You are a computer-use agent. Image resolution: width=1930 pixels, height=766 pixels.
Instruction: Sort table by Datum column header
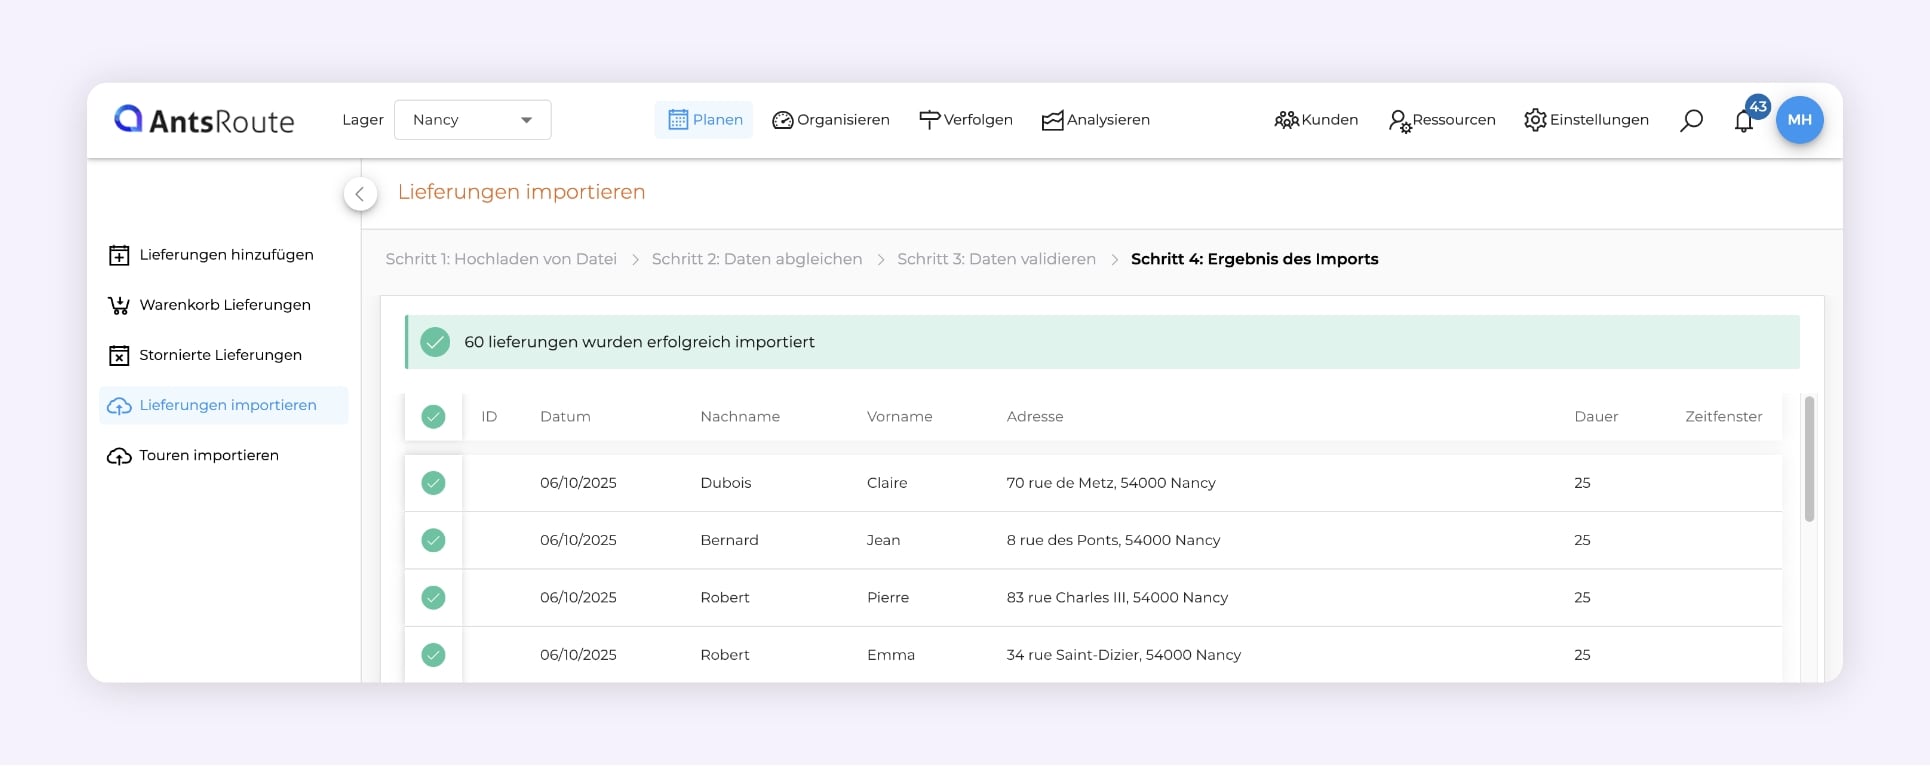565,417
